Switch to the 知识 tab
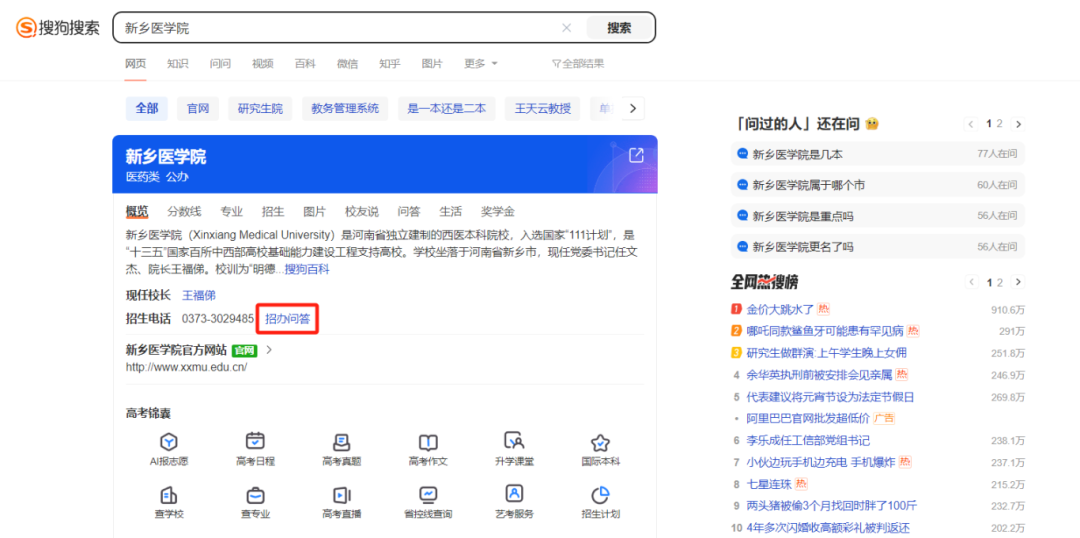This screenshot has height=538, width=1080. (178, 63)
